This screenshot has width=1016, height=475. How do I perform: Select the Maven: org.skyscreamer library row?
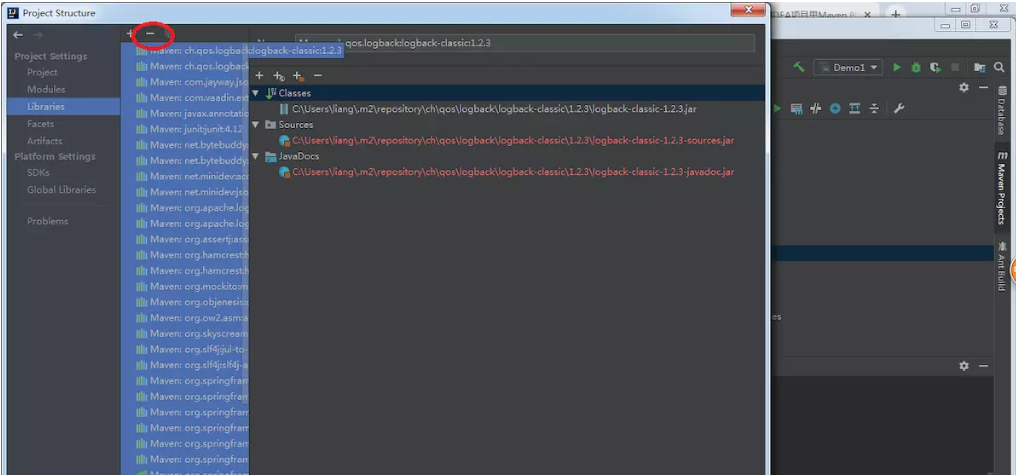[185, 334]
